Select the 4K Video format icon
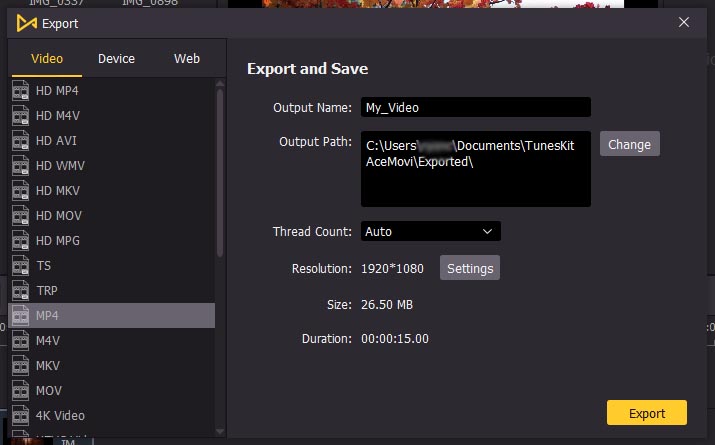The height and width of the screenshot is (445, 715). click(x=21, y=415)
